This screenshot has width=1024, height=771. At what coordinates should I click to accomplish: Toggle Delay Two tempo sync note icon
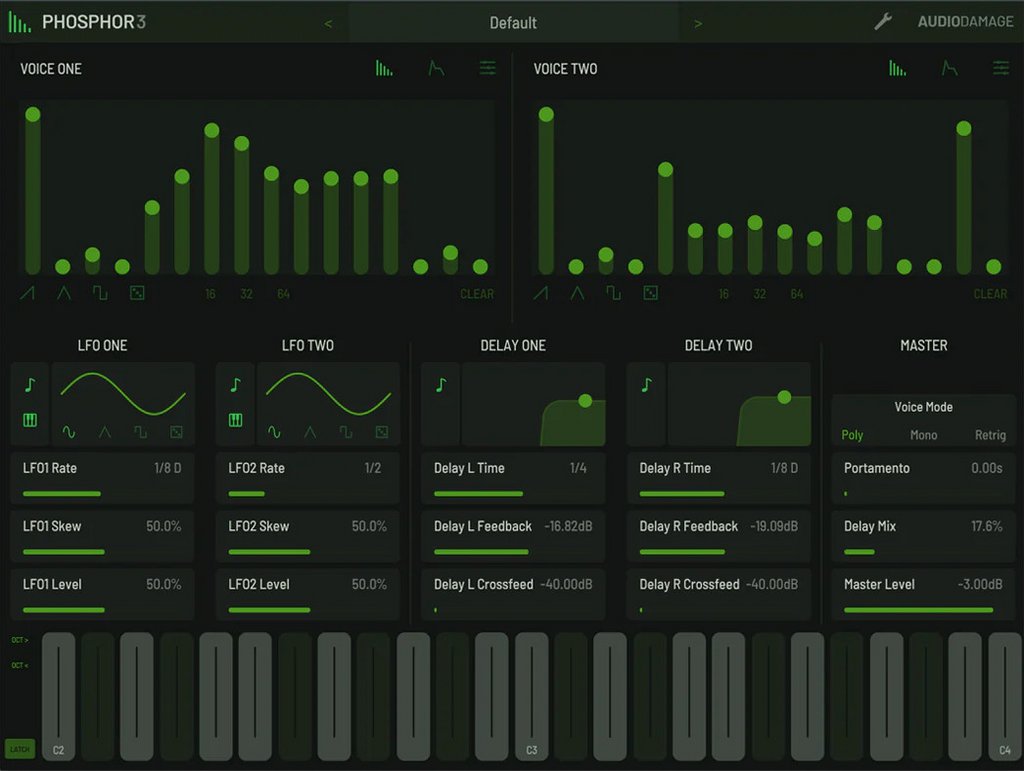click(647, 385)
